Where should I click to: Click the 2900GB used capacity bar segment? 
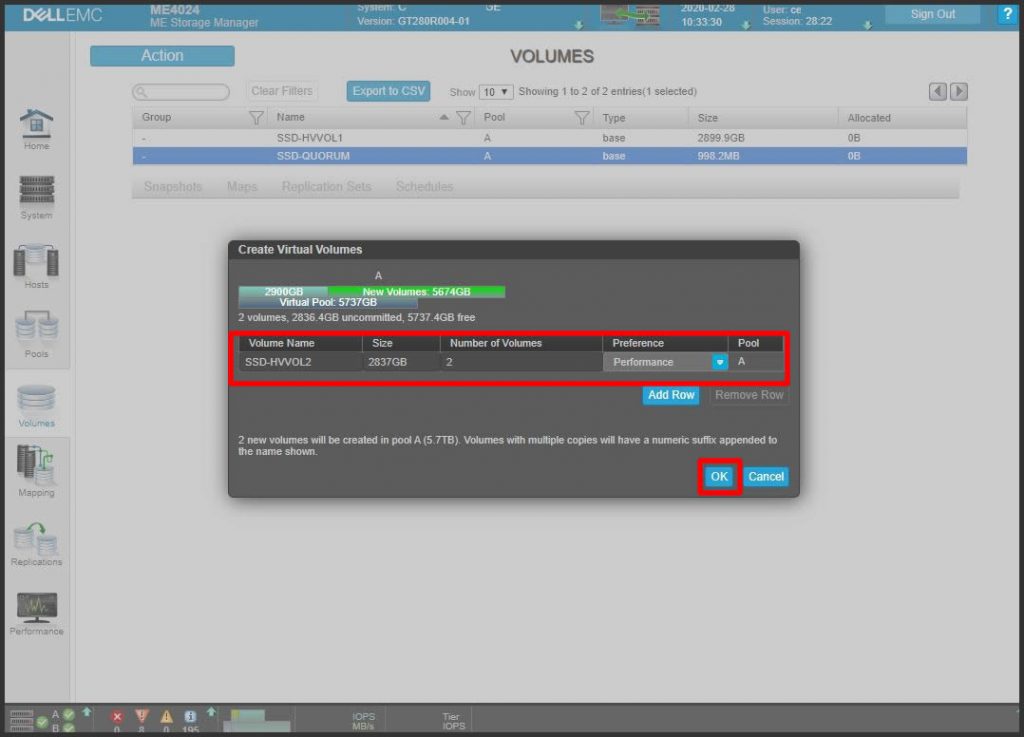[x=283, y=292]
